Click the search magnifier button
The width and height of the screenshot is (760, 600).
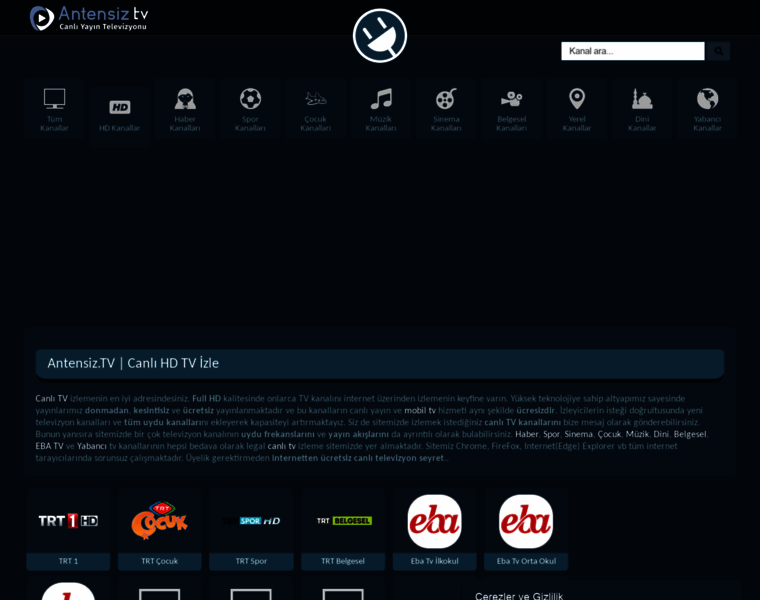point(718,51)
